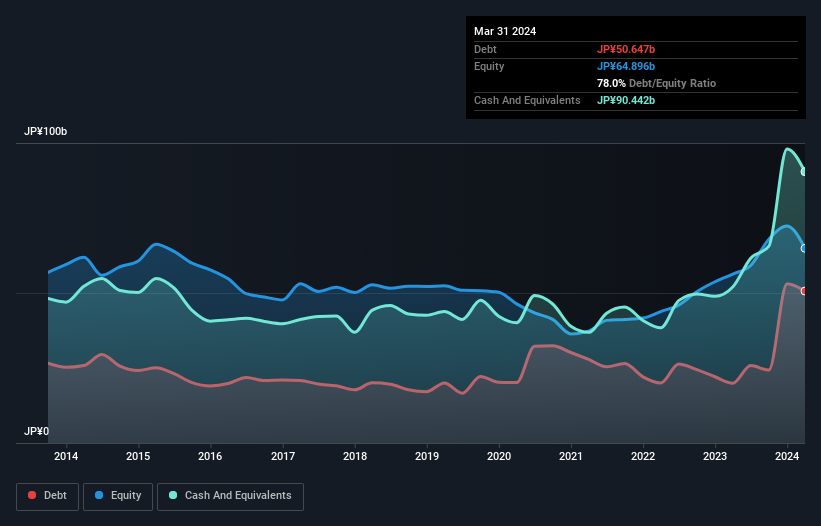Screen dimensions: 821x526
Task: Click the JP¥50.647b debt value
Action: pyautogui.click(x=626, y=49)
